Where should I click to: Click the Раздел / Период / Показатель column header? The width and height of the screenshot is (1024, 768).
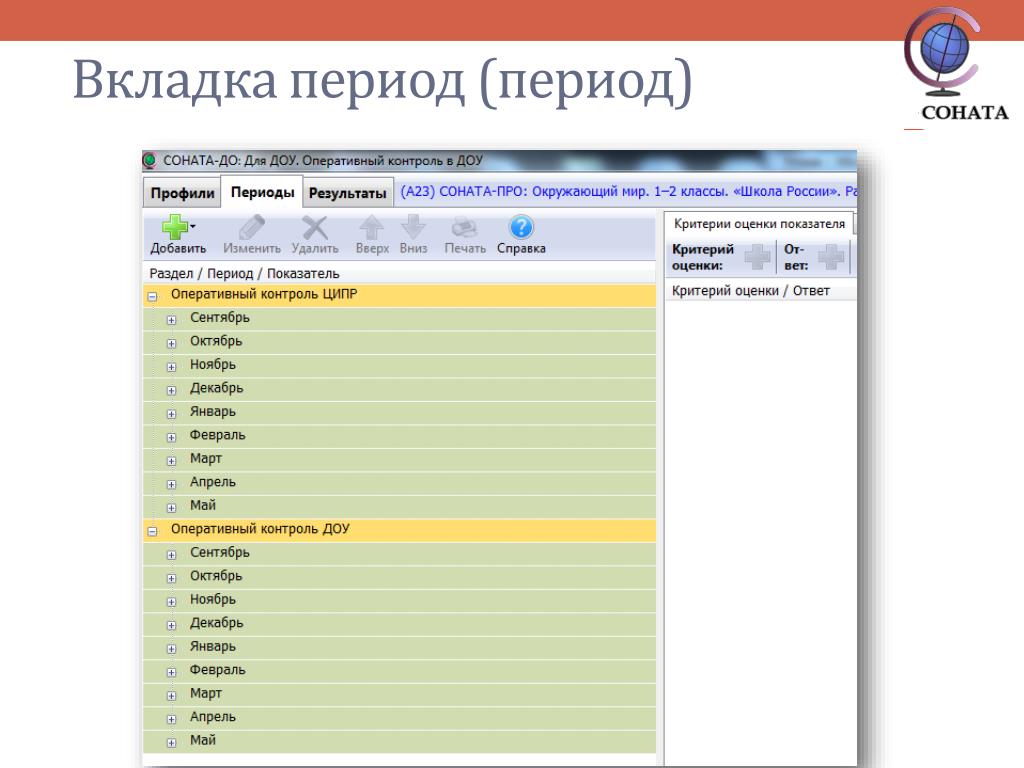[x=399, y=274]
